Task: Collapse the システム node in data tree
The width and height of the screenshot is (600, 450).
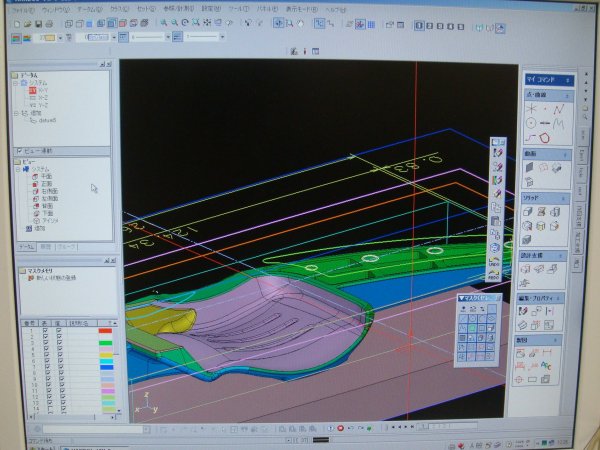Action: 16,83
